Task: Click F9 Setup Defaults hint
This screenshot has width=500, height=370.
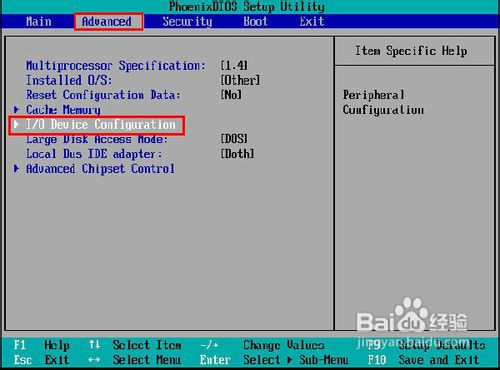Action: [x=426, y=345]
